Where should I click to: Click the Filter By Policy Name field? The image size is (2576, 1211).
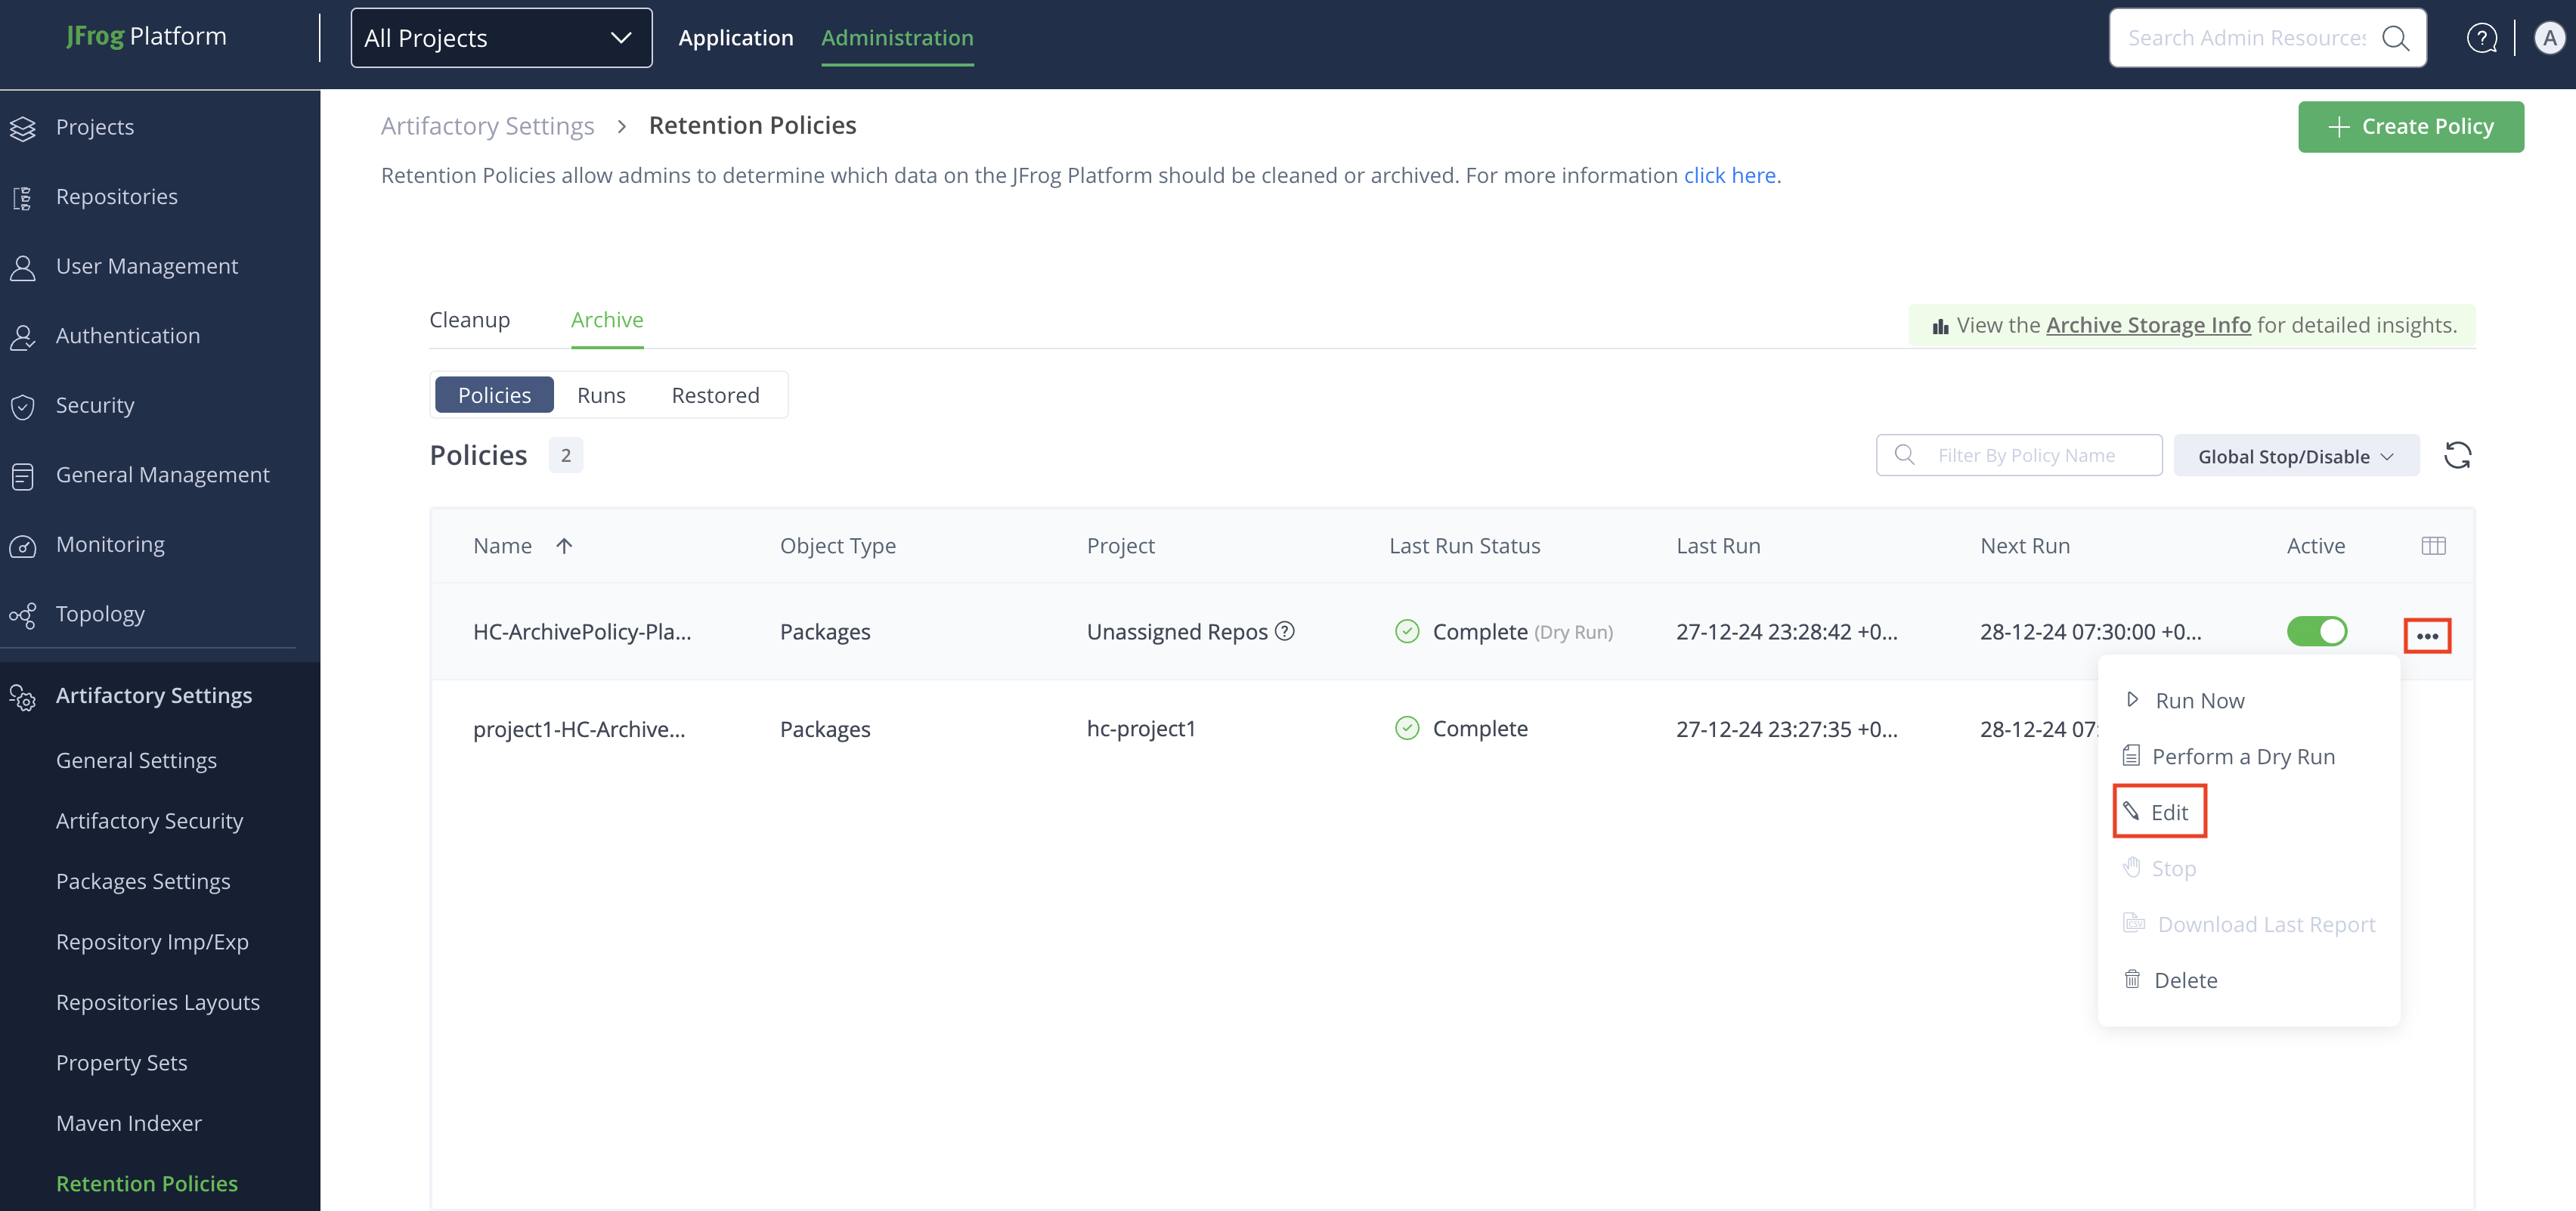2026,456
